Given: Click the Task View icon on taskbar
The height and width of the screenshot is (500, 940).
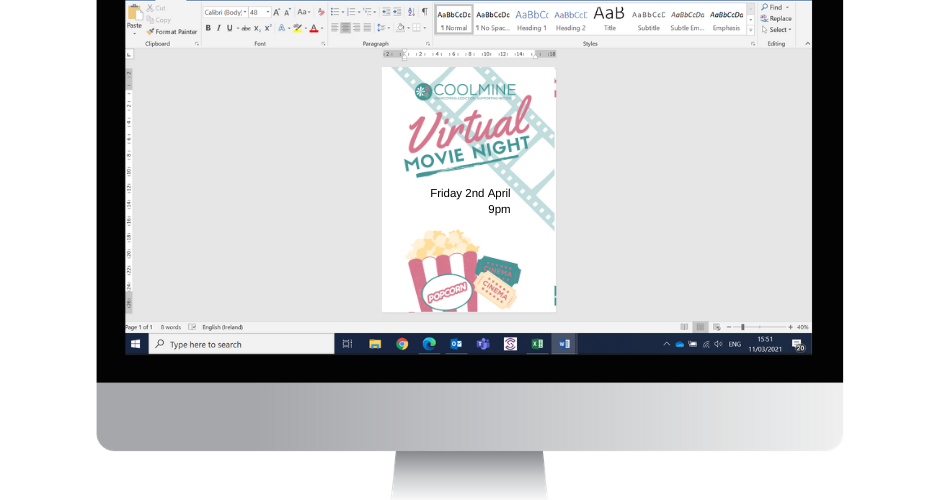Looking at the screenshot, I should 347,344.
